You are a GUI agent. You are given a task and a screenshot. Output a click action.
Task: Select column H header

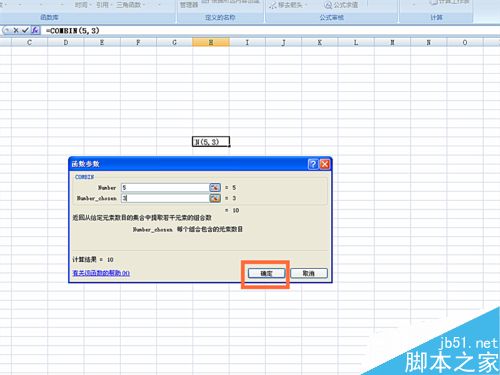211,42
